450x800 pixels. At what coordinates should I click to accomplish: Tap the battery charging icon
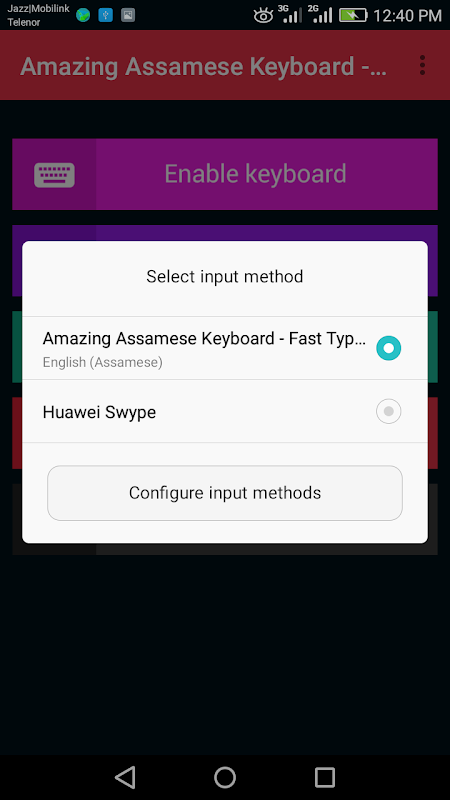(353, 15)
